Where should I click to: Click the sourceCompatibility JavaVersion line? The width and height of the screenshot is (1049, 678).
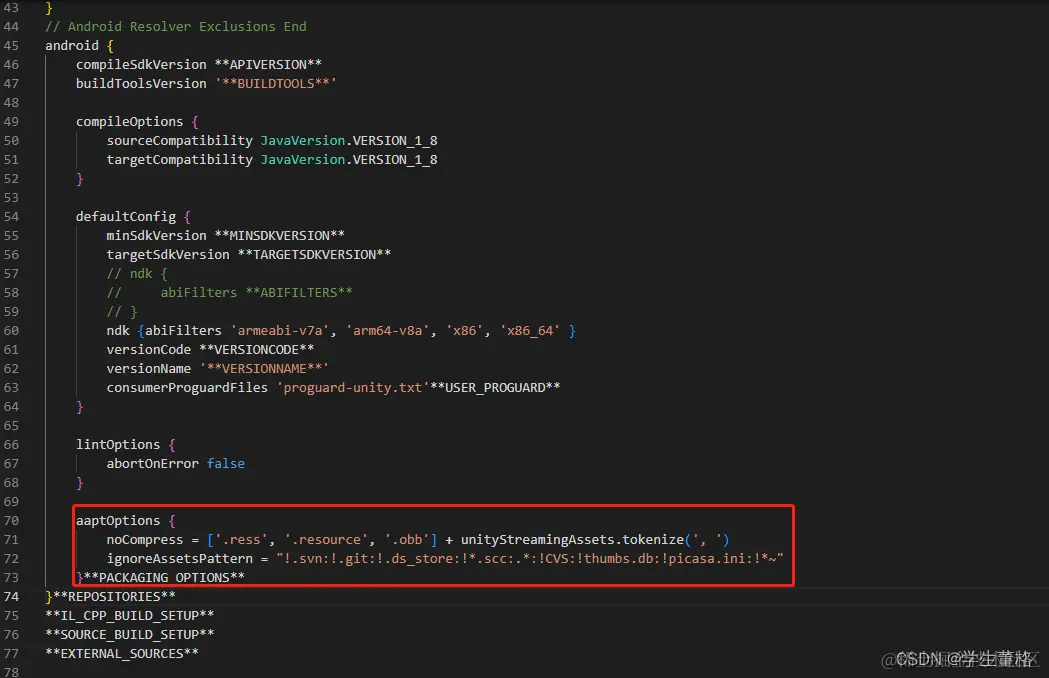tap(272, 141)
